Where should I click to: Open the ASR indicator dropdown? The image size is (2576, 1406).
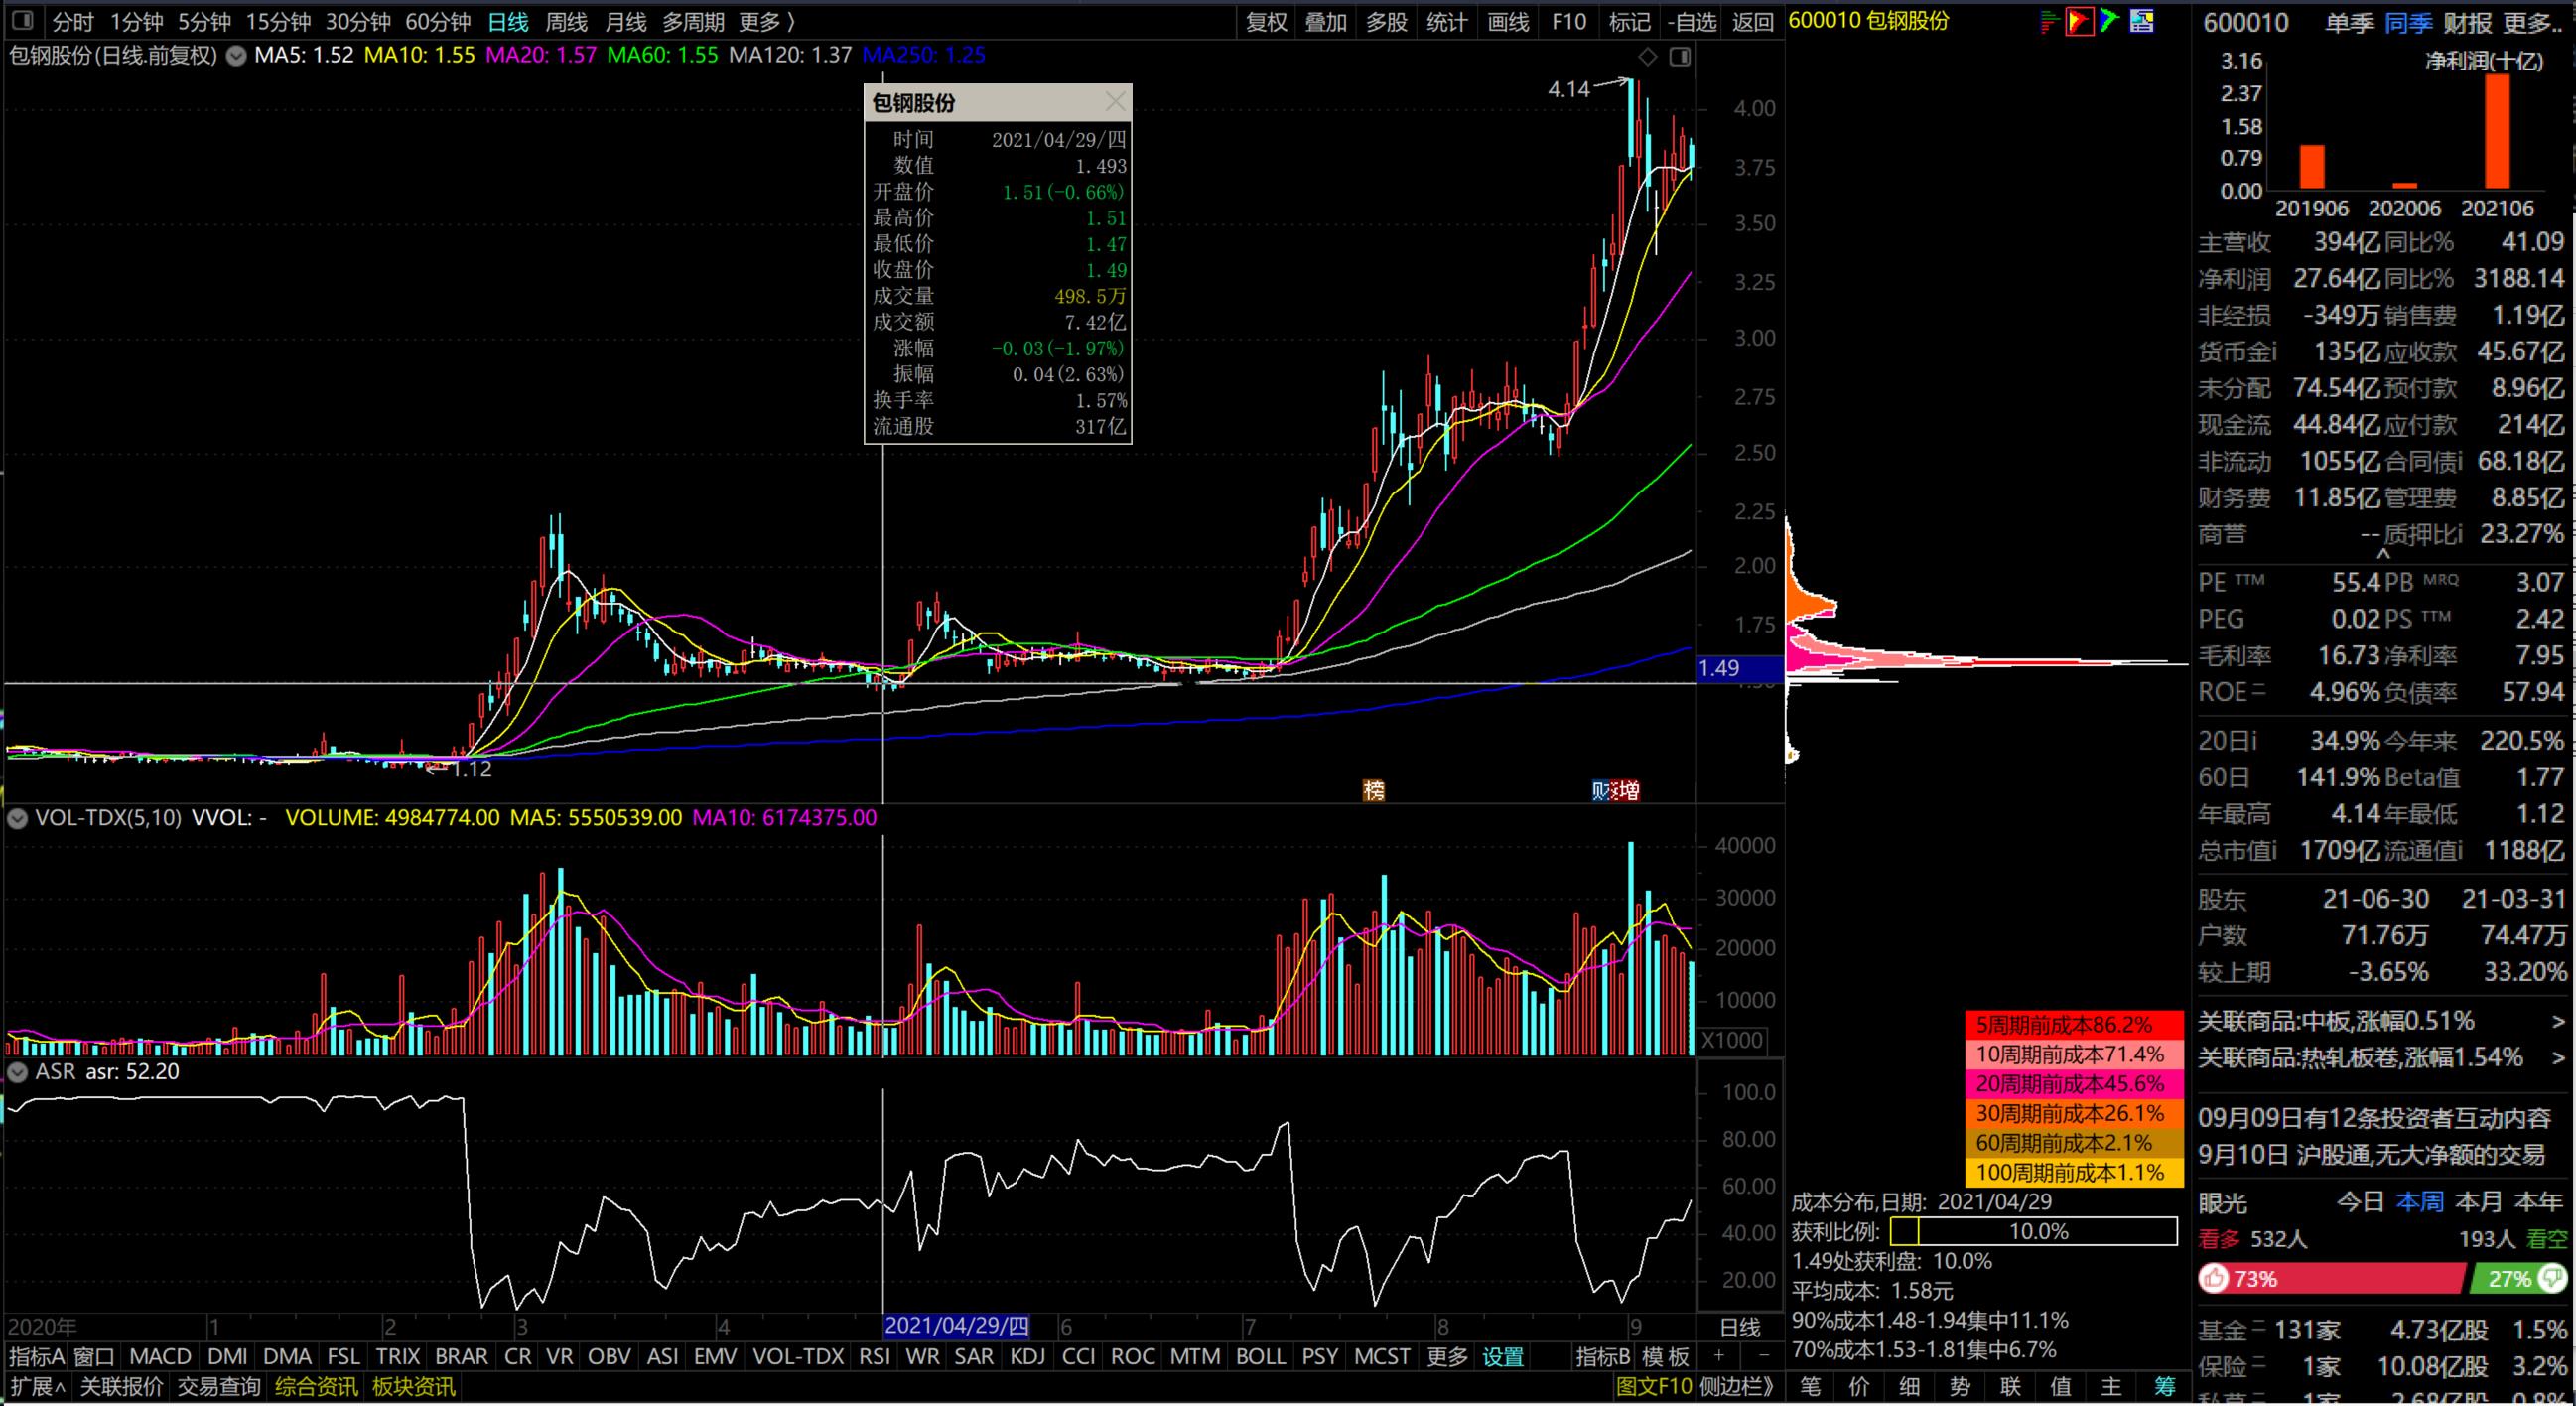click(17, 1072)
